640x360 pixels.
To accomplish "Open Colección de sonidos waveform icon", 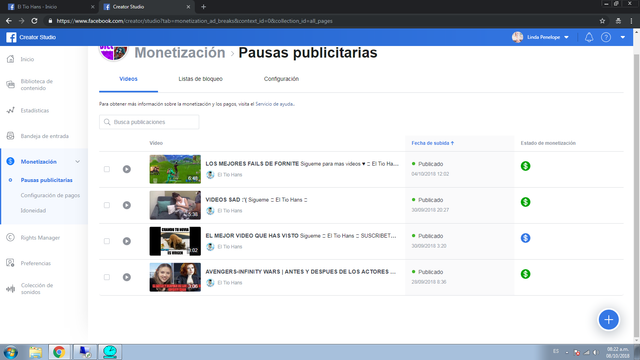I will tap(11, 289).
